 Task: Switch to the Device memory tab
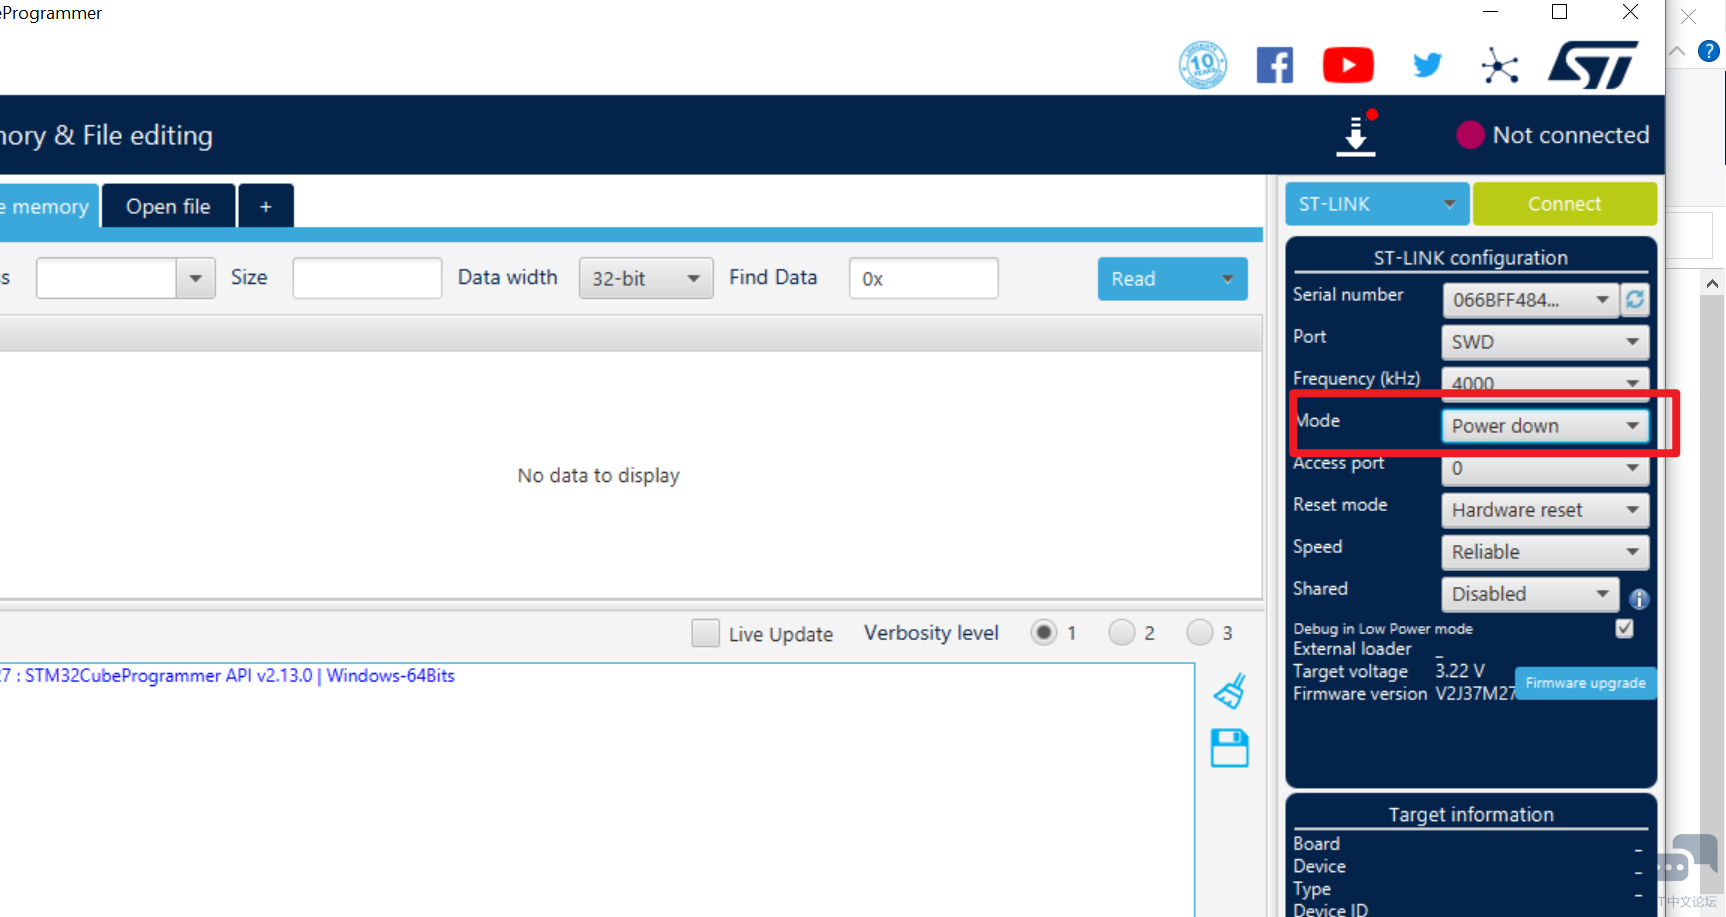[48, 206]
